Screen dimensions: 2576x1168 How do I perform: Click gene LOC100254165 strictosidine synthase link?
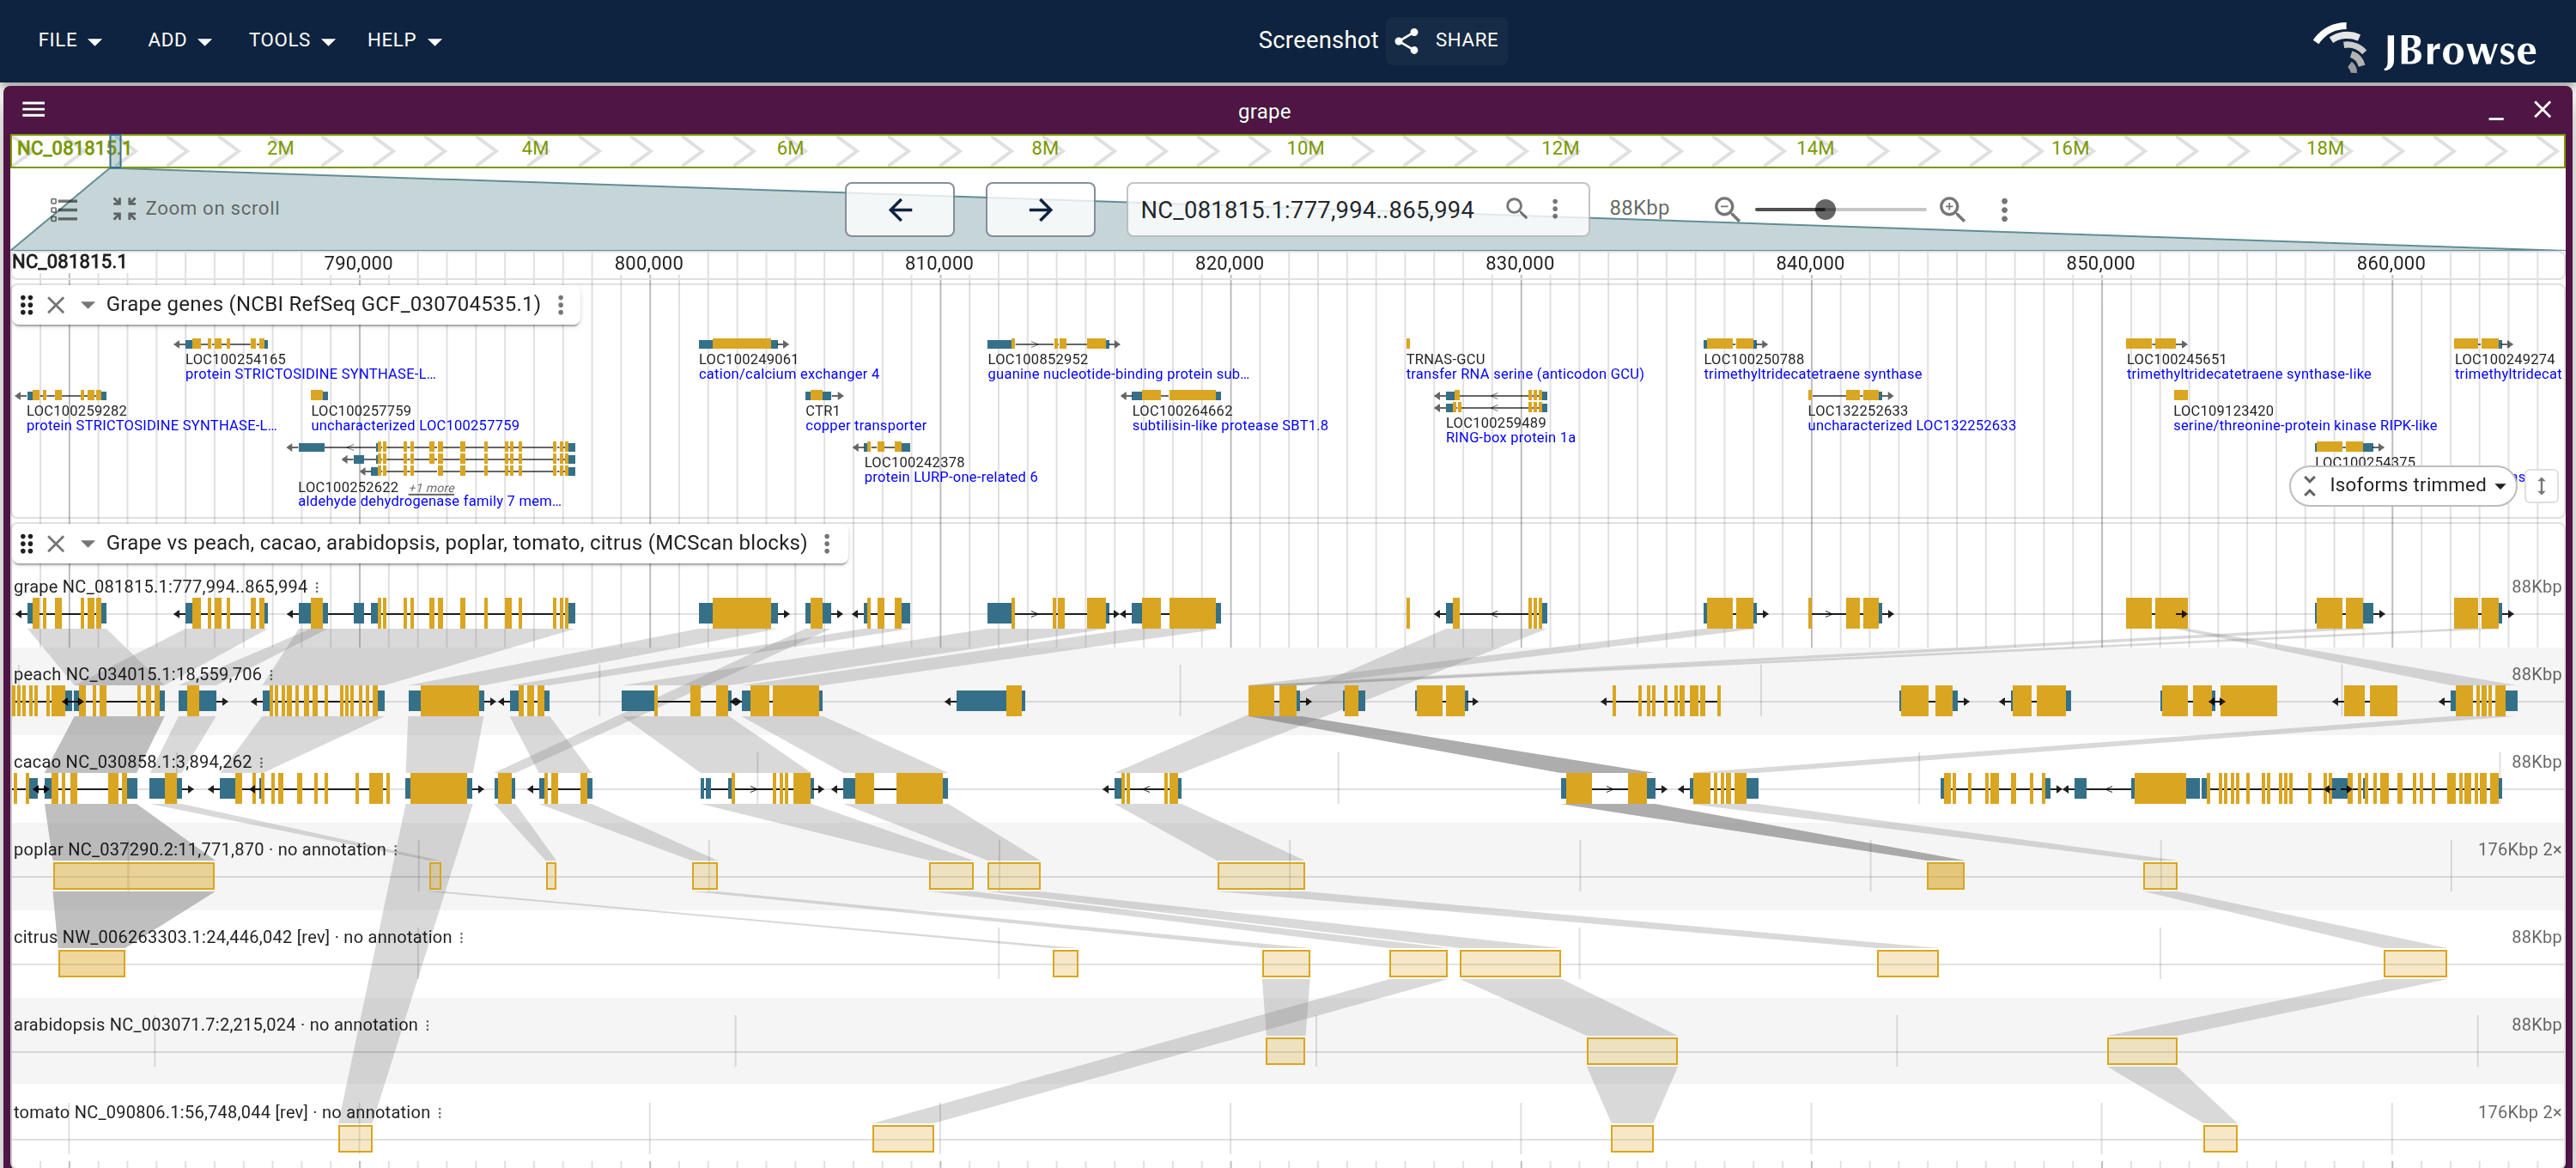[310, 374]
